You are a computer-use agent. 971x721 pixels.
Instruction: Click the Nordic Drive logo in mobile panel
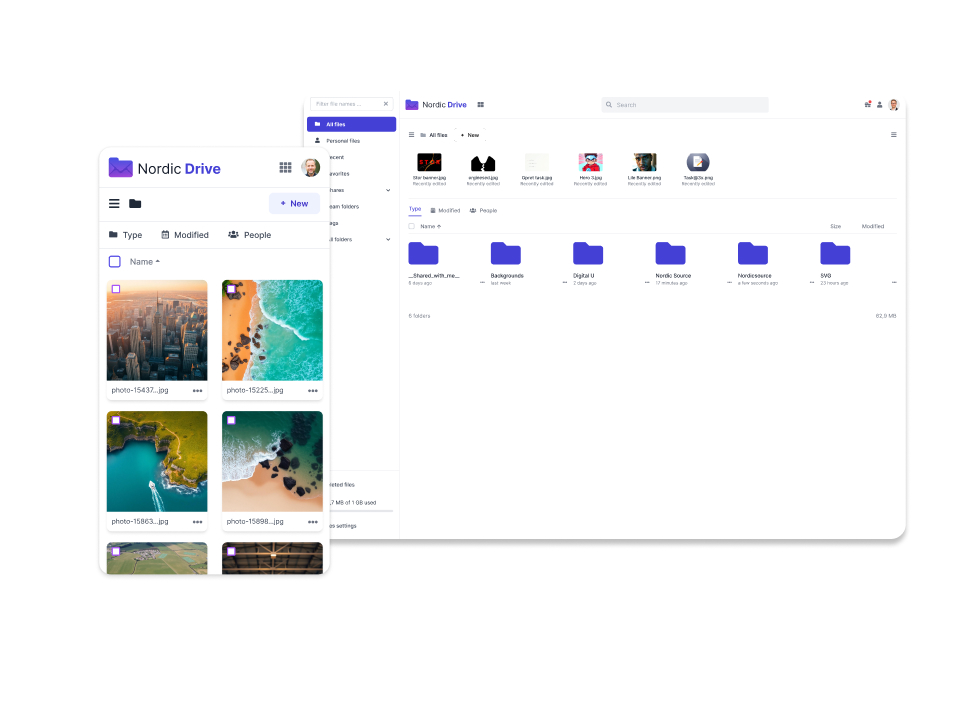click(x=165, y=168)
